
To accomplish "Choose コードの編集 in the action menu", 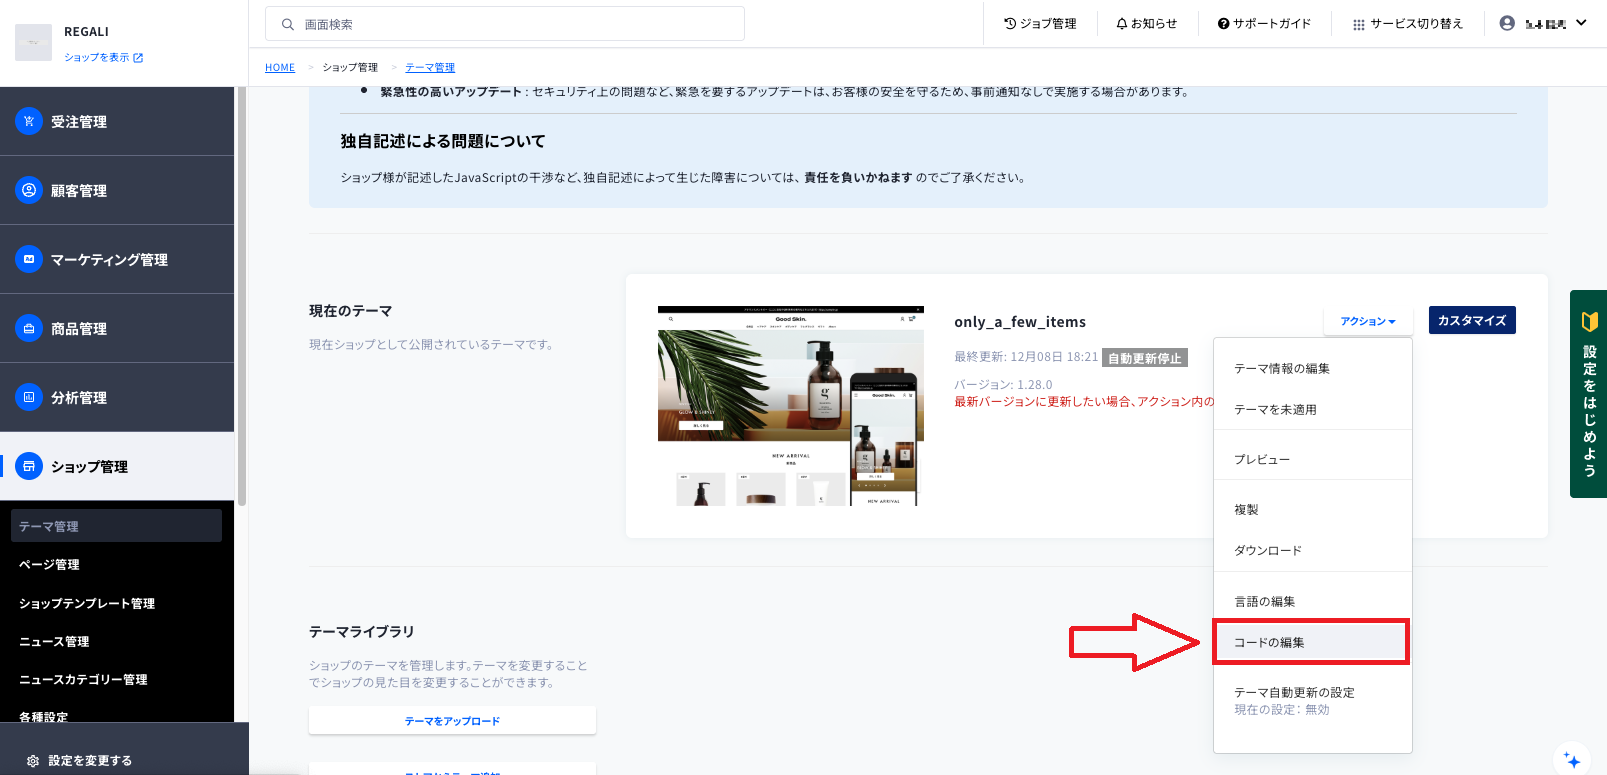I will [1311, 642].
